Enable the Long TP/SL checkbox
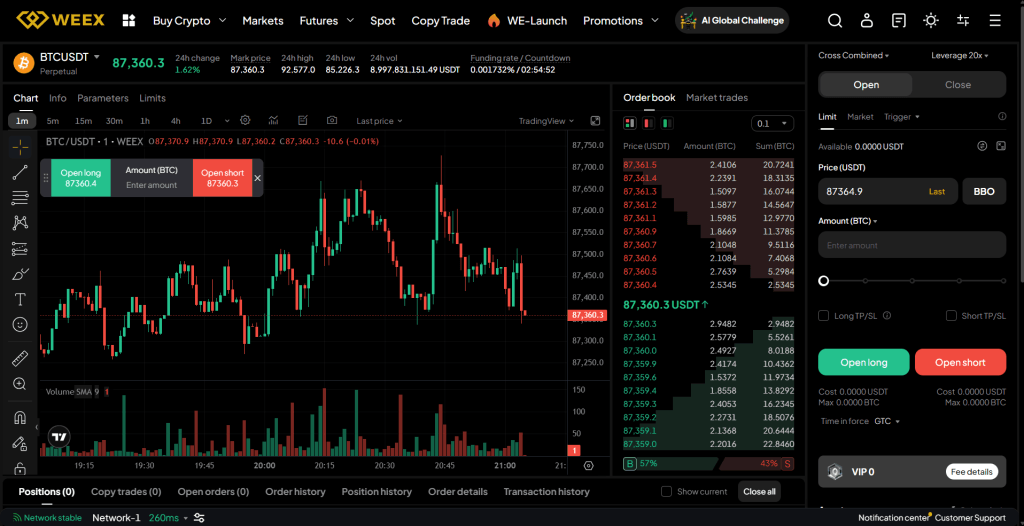Image resolution: width=1024 pixels, height=526 pixels. pyautogui.click(x=824, y=316)
